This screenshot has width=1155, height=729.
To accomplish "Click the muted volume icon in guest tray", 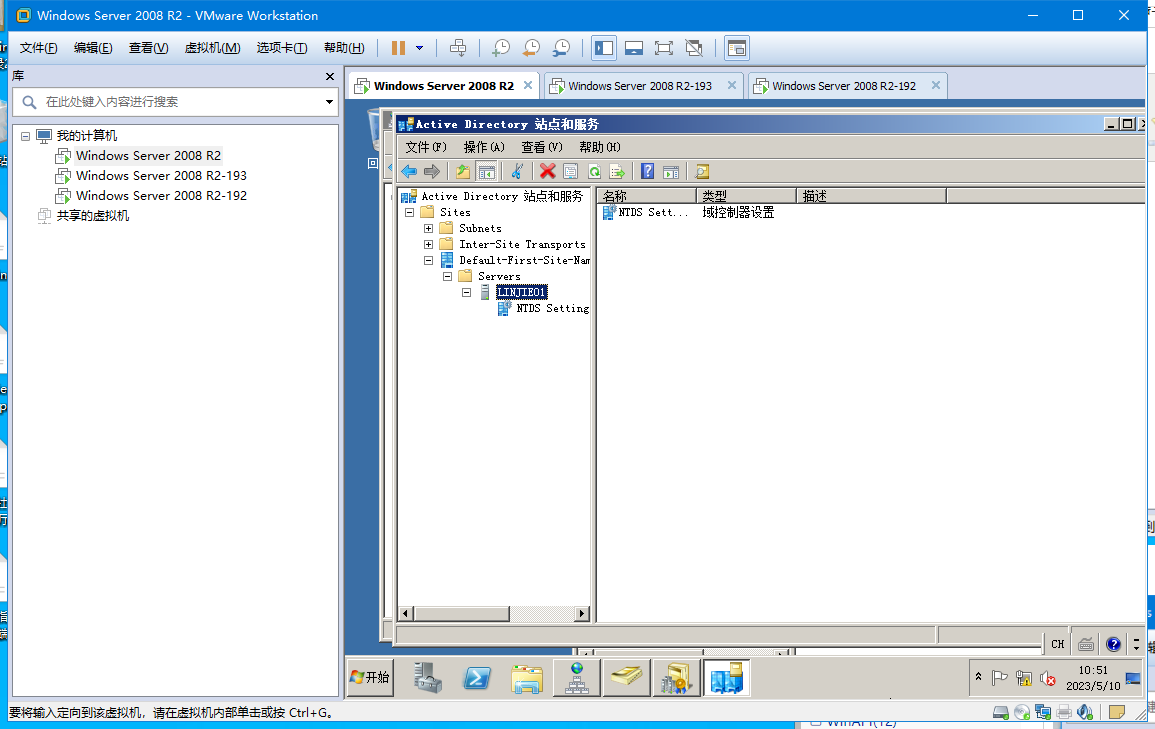I will point(1047,678).
